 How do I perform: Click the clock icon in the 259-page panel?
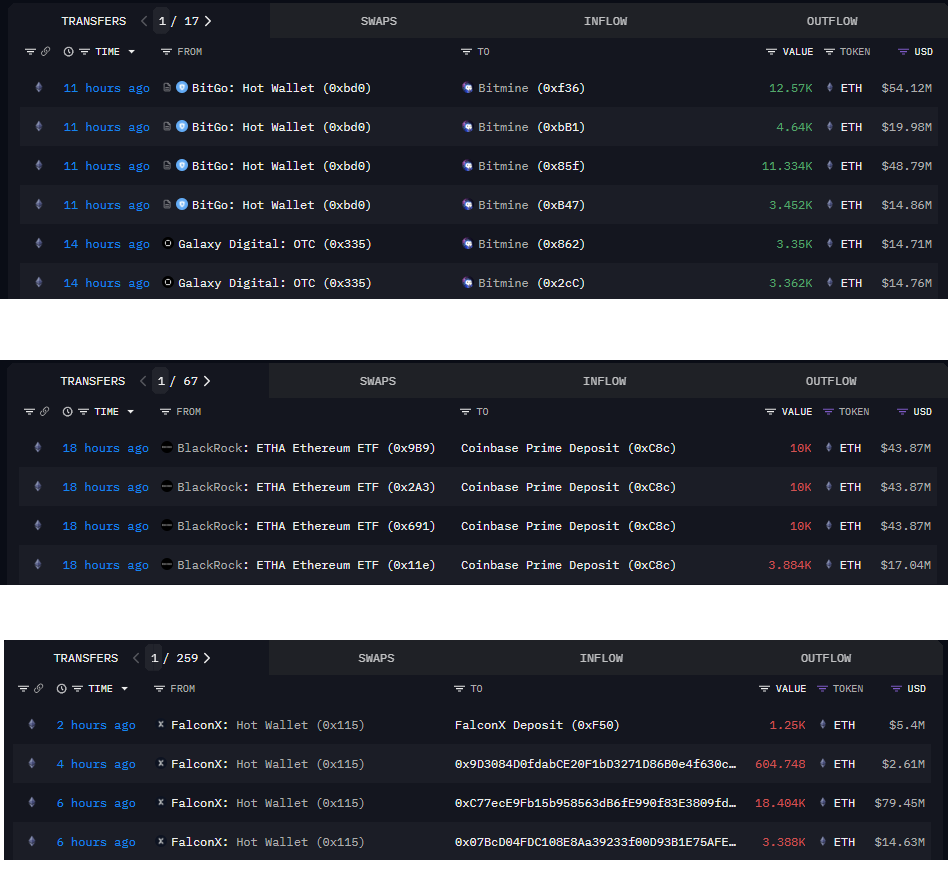click(x=61, y=689)
